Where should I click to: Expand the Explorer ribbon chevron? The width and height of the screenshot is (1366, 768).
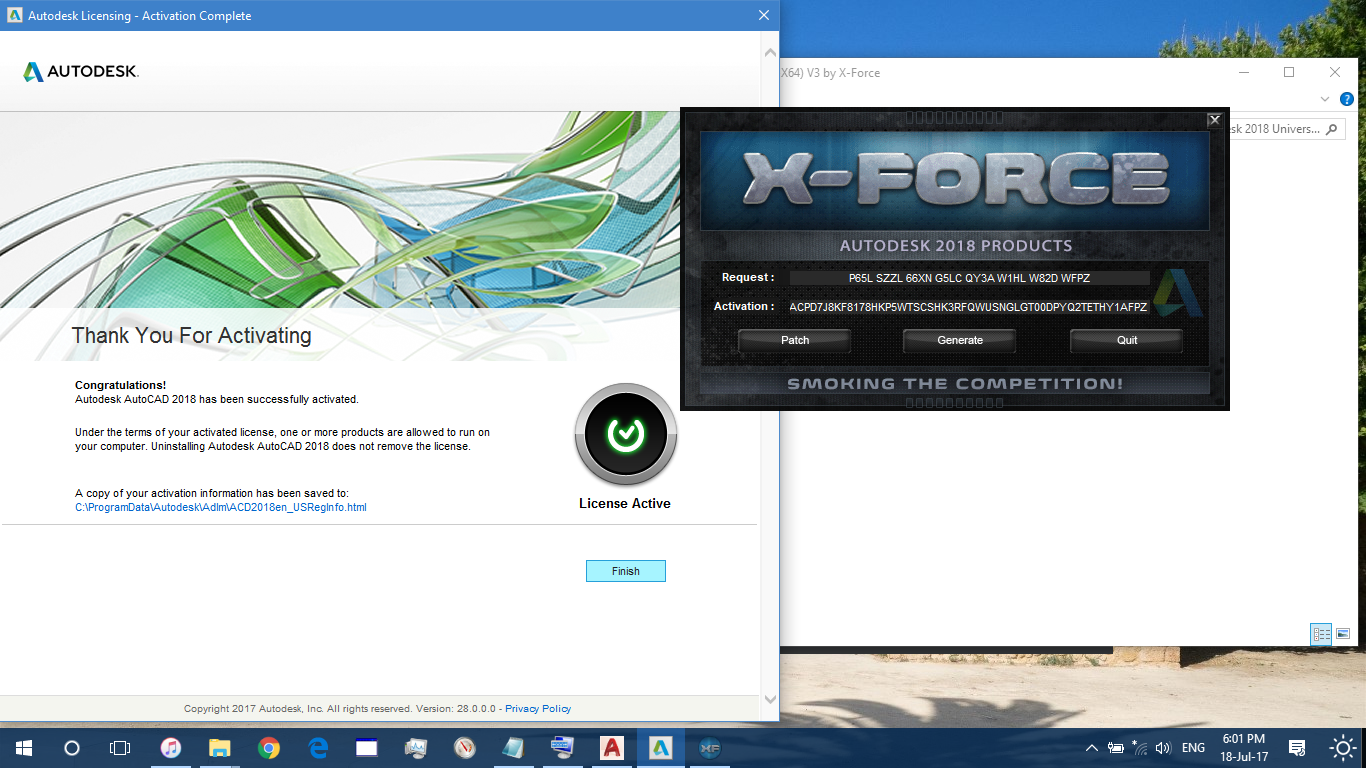1325,99
